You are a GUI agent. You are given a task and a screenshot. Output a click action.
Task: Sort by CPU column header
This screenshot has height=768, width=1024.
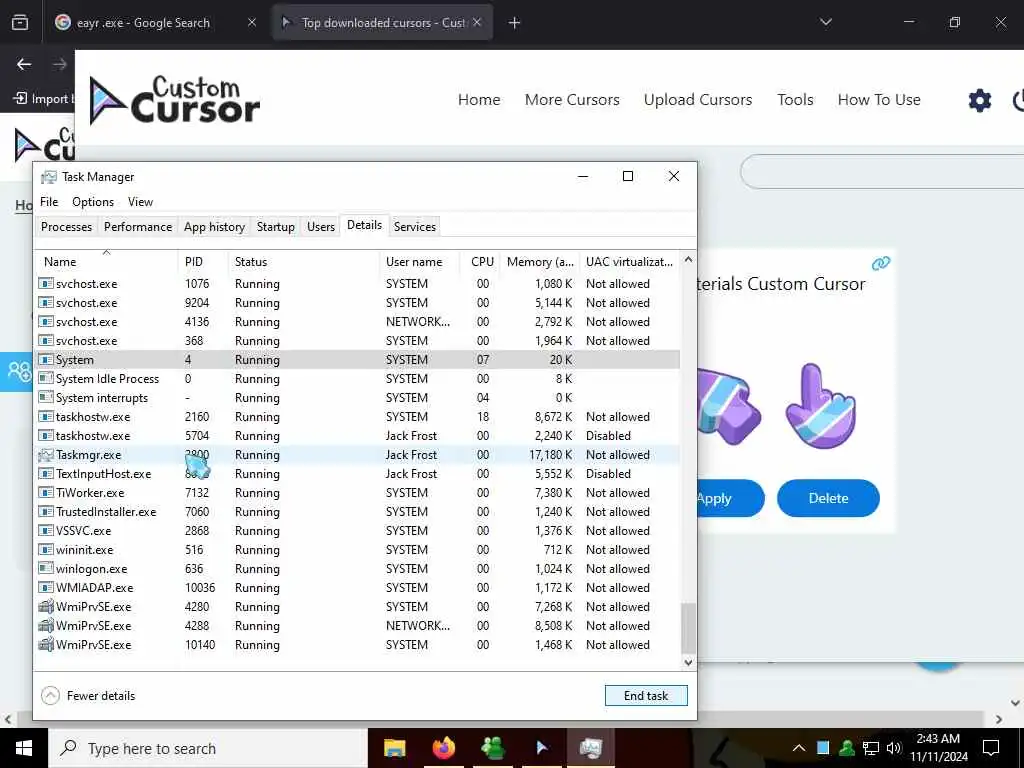coord(481,261)
